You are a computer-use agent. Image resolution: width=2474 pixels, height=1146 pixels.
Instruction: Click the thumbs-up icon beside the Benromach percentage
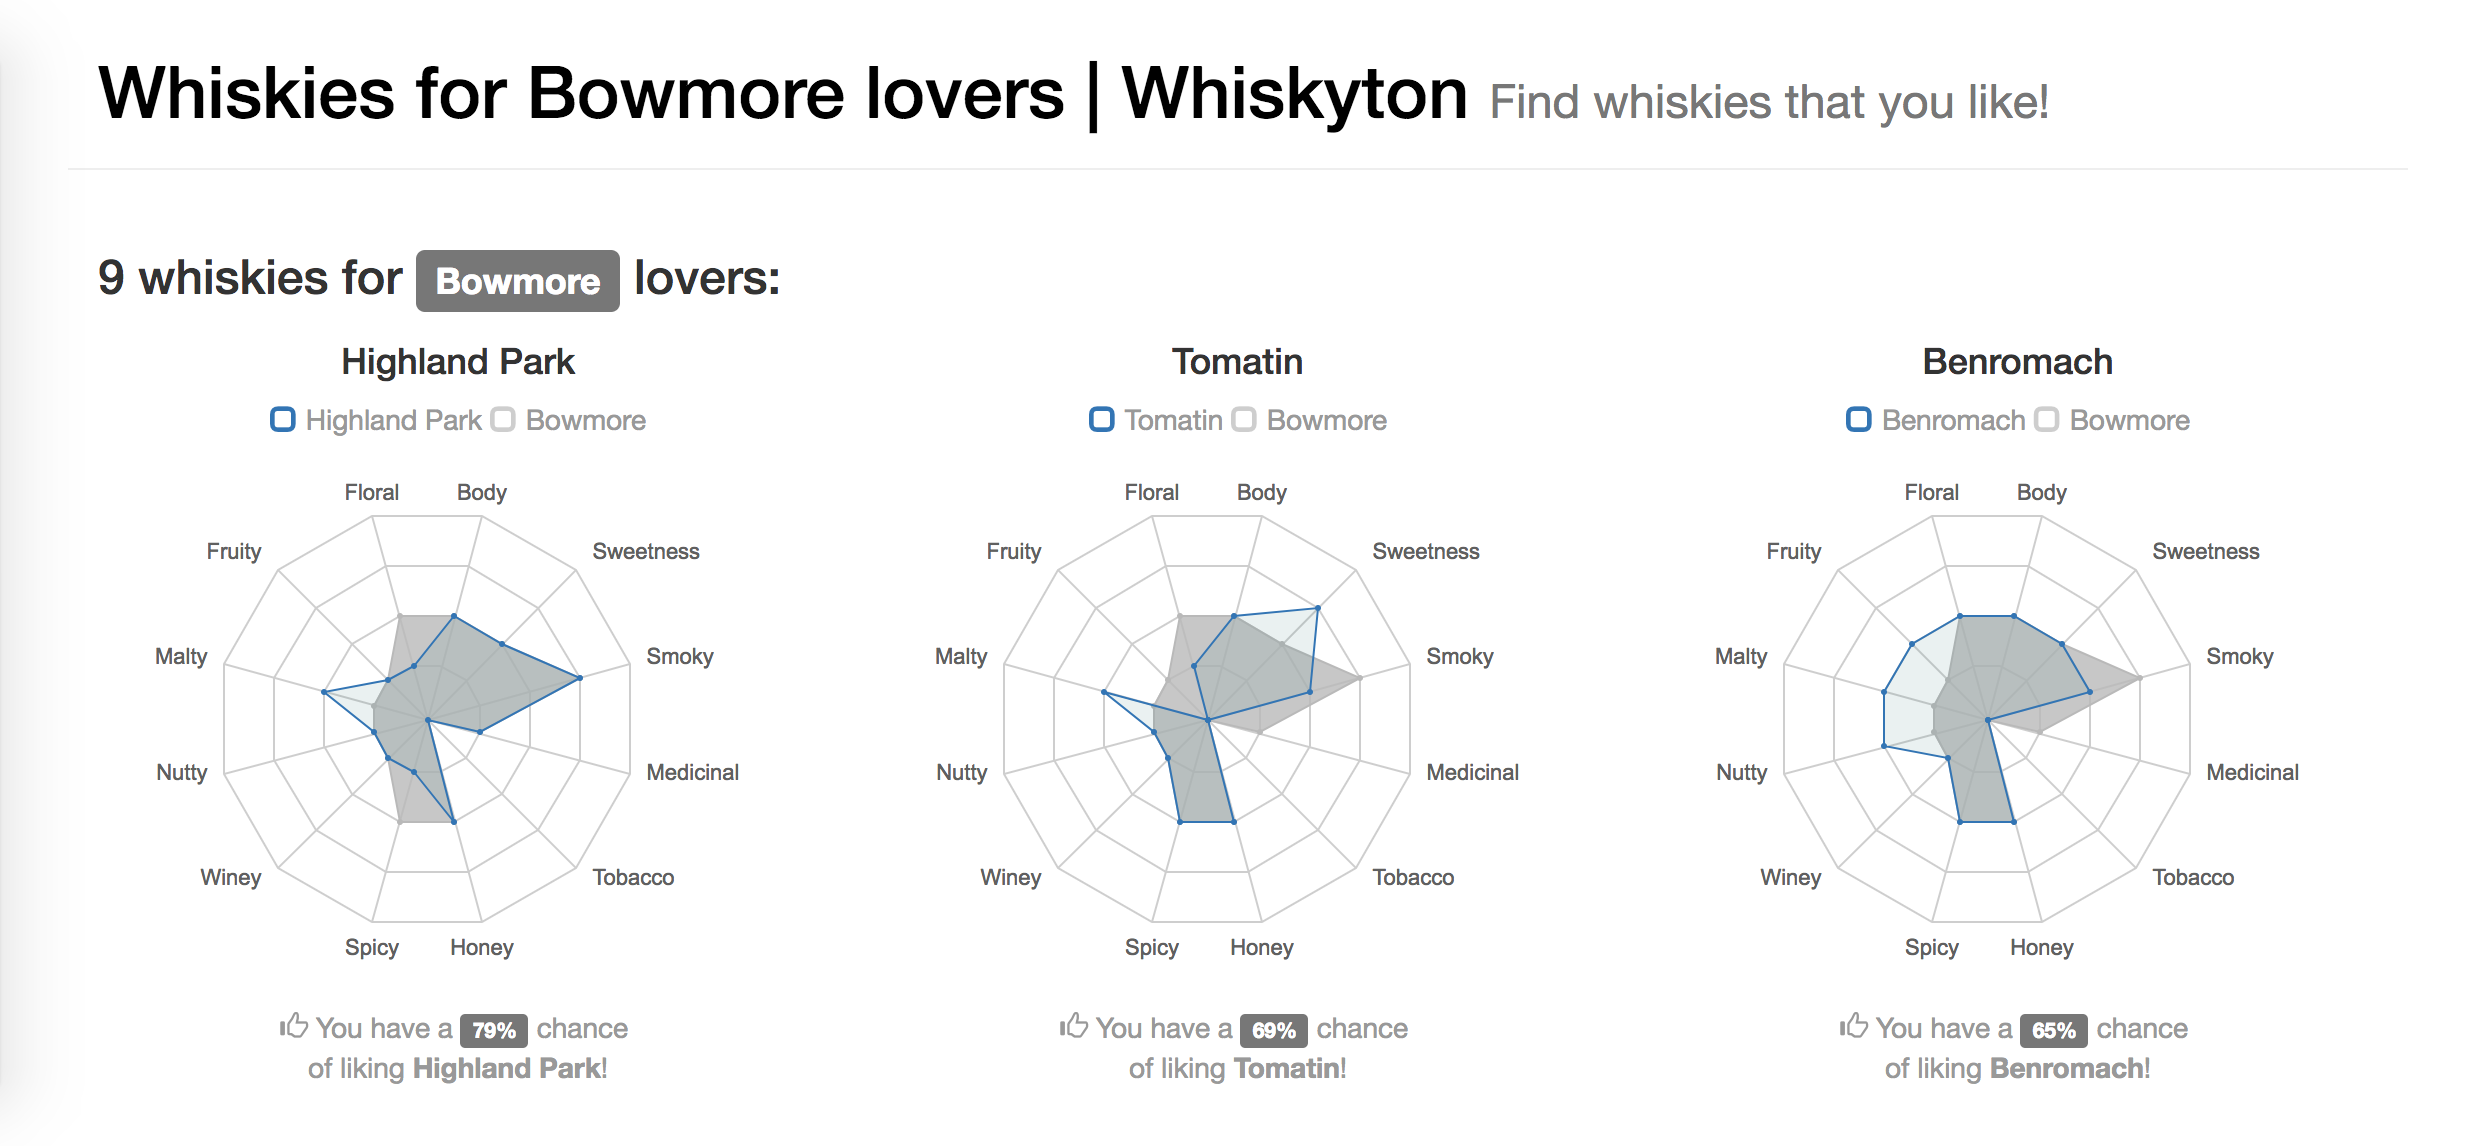pos(1854,1027)
